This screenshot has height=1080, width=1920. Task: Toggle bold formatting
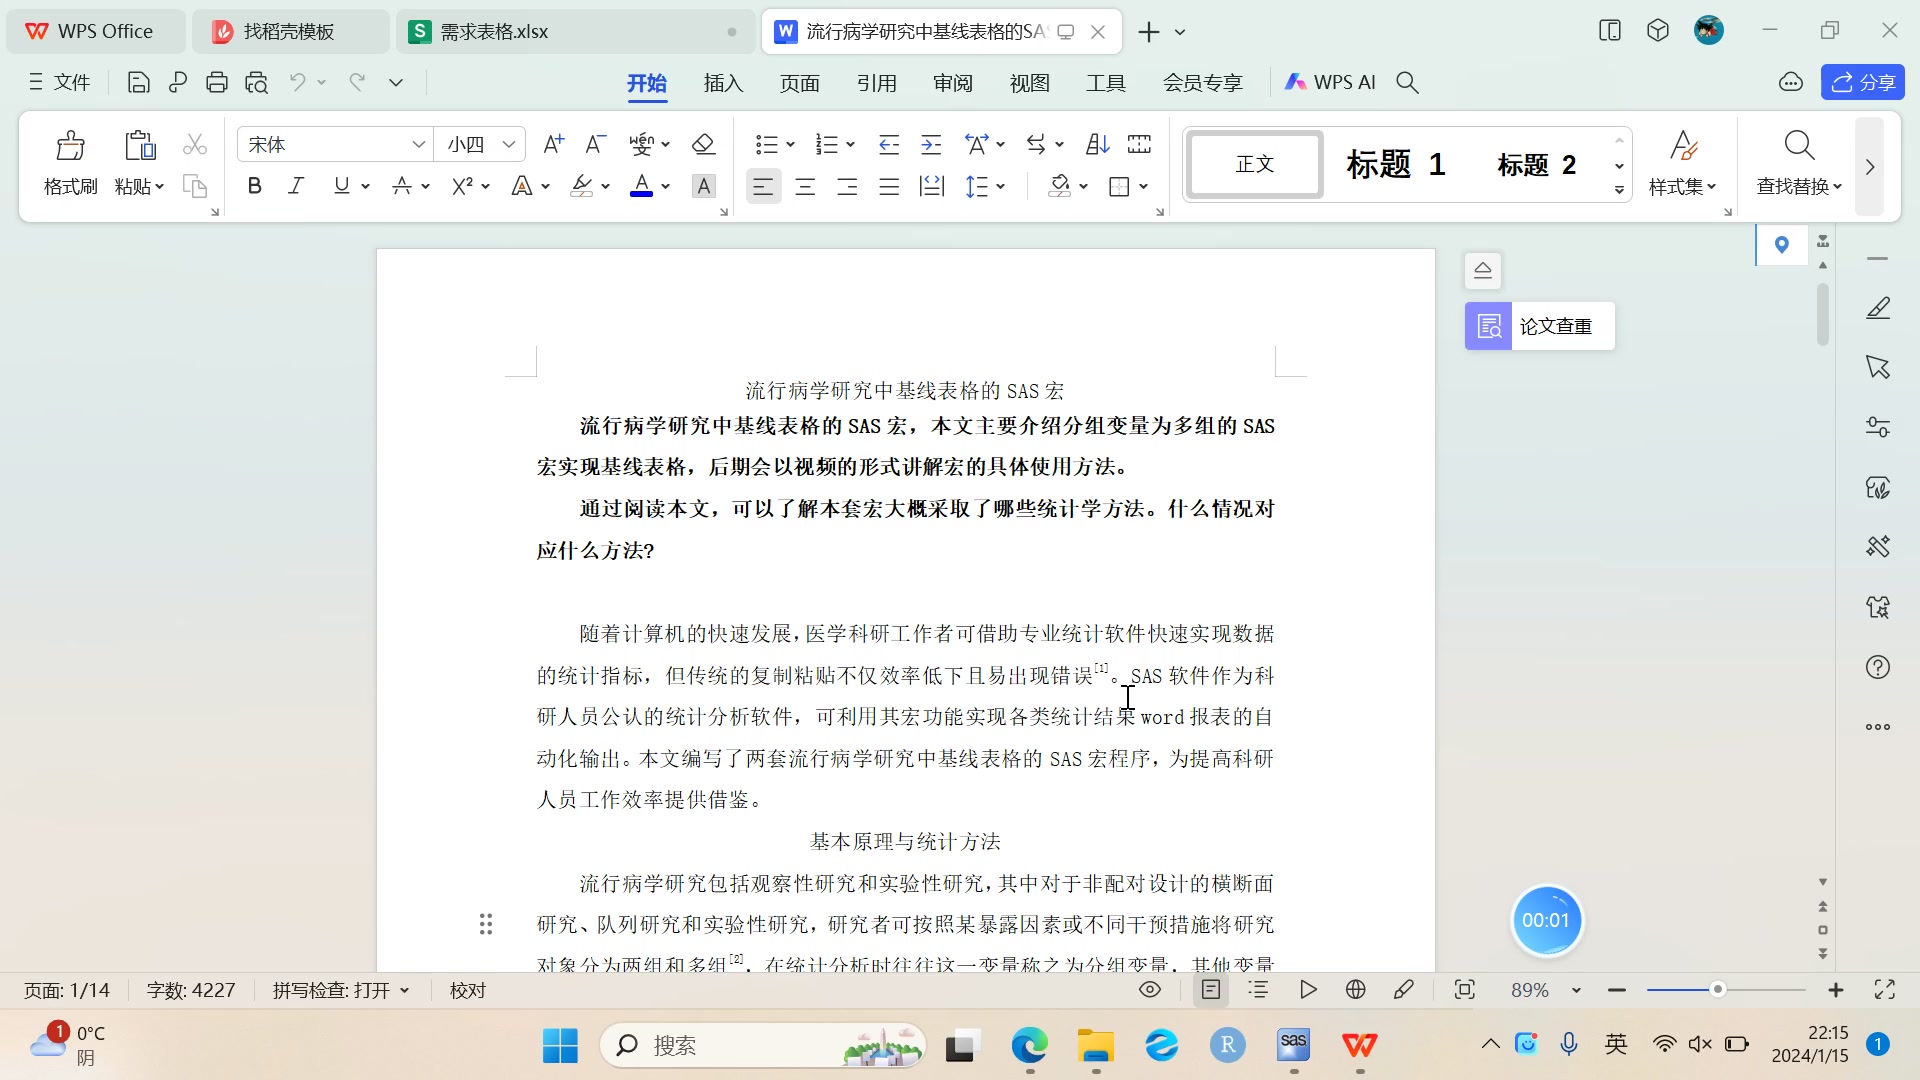pos(255,186)
